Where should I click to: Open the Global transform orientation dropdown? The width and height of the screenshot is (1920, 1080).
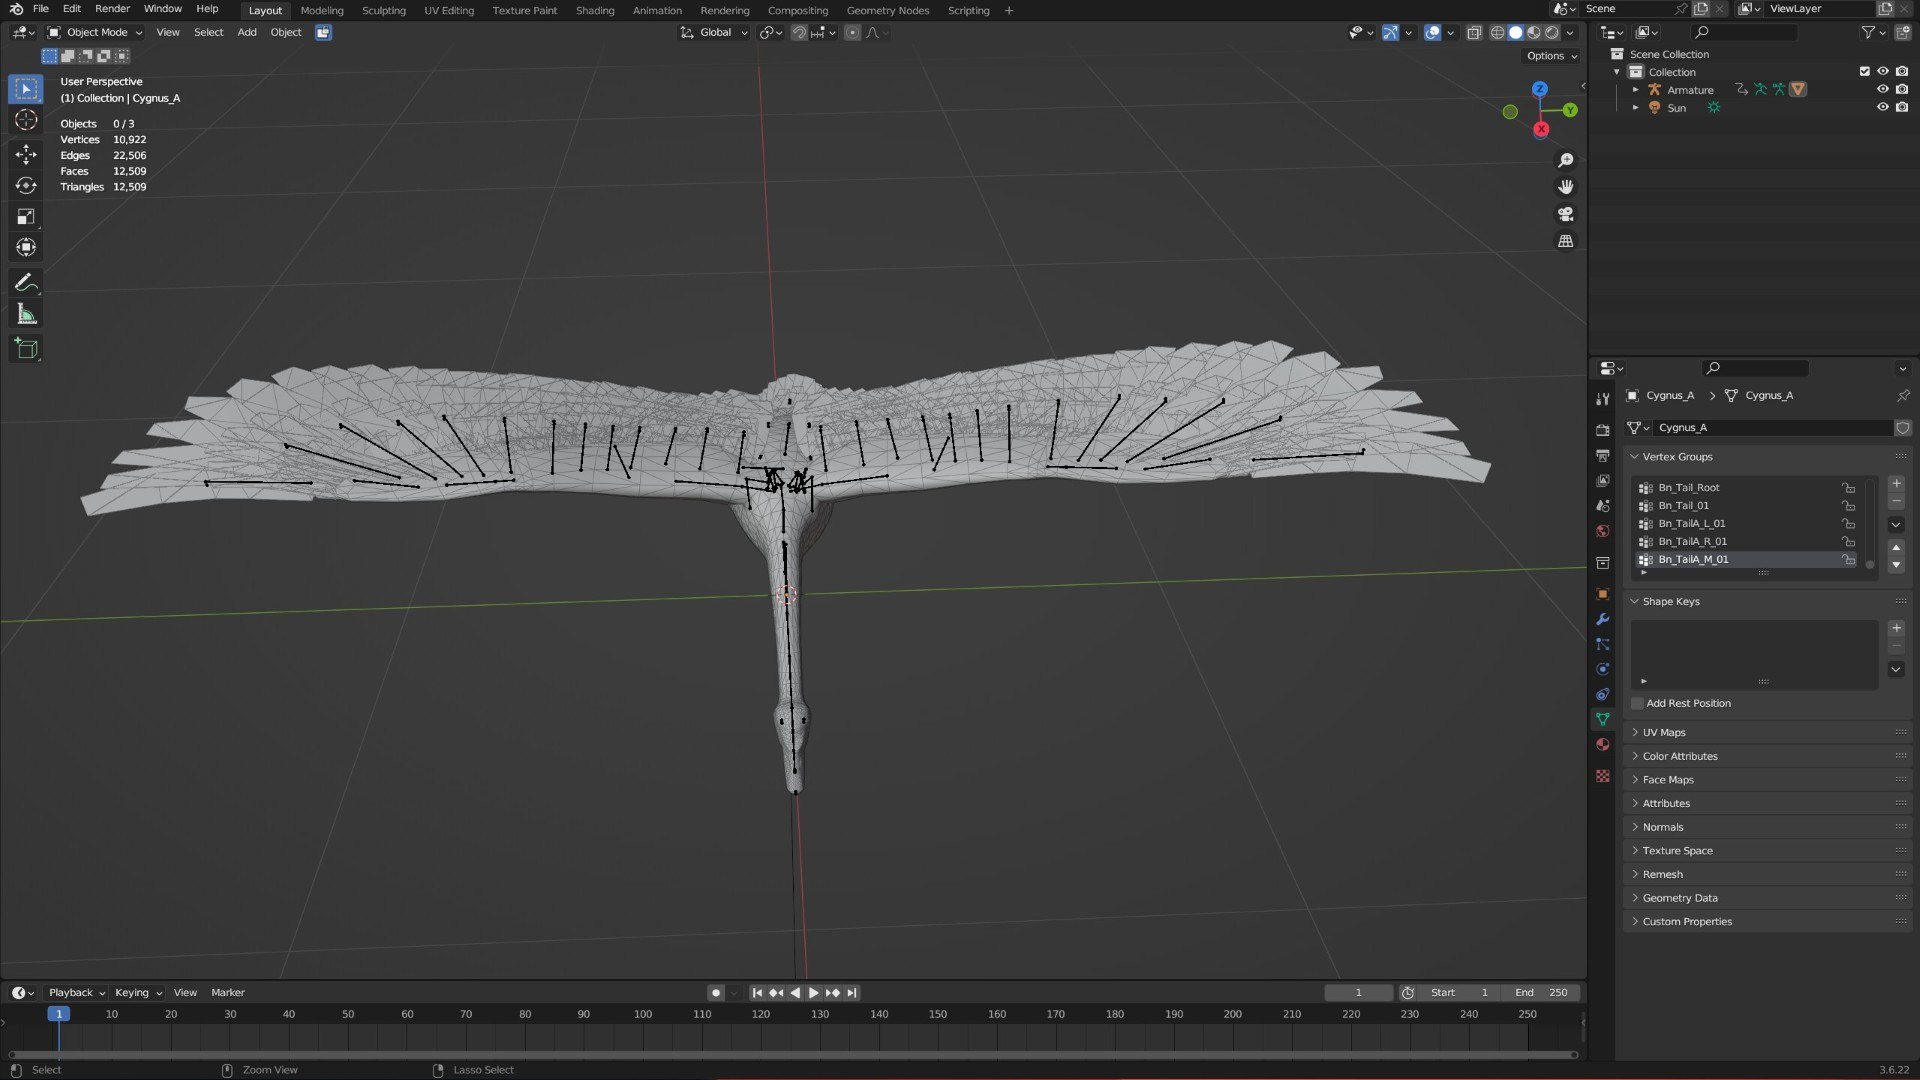tap(714, 32)
